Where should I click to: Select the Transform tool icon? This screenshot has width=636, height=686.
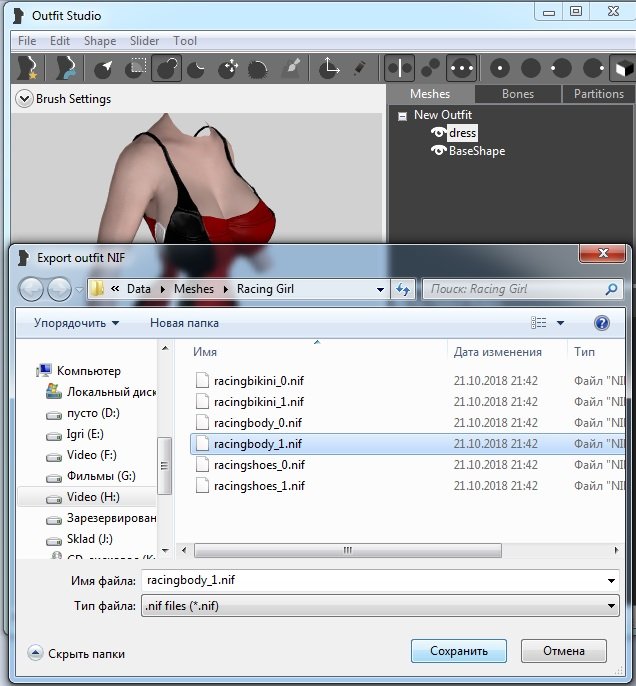point(328,68)
